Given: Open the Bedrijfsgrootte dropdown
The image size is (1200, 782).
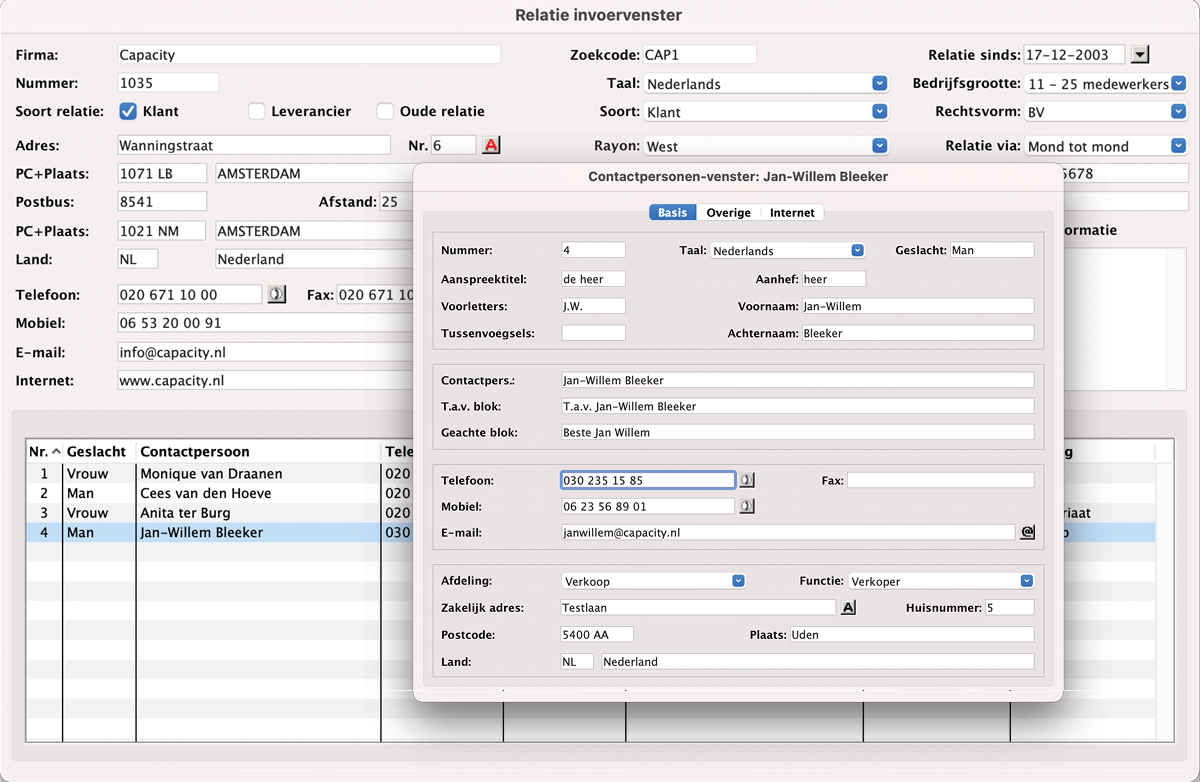Looking at the screenshot, I should click(x=1106, y=84).
